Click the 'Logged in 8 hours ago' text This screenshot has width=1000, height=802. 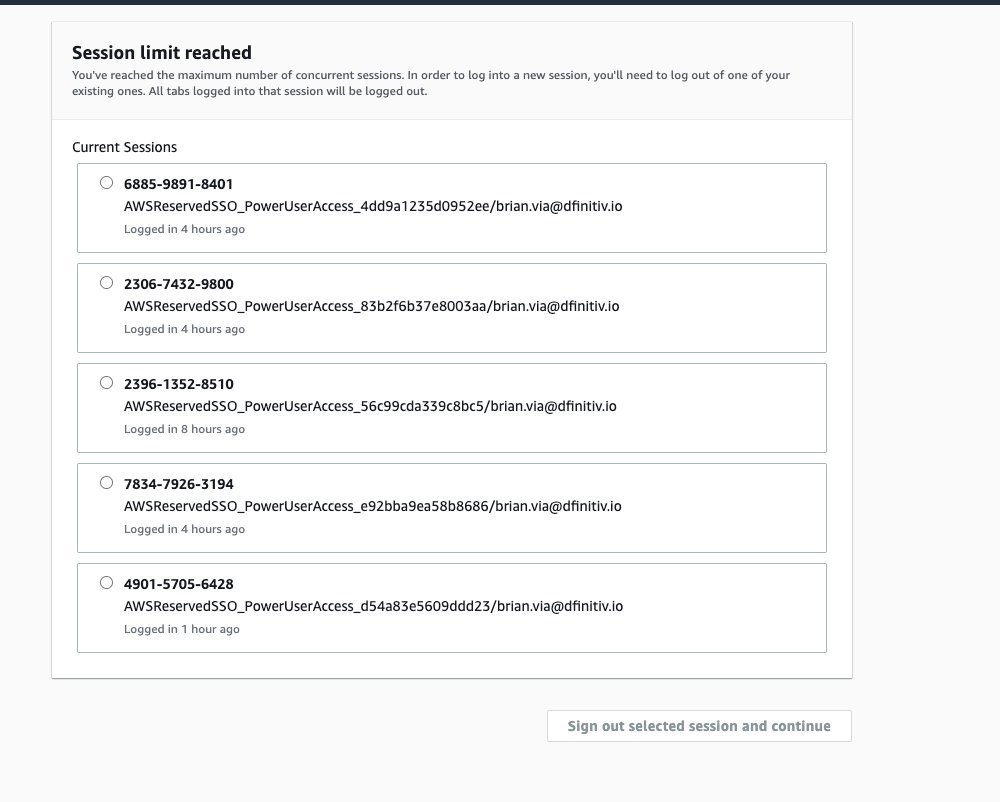[184, 429]
